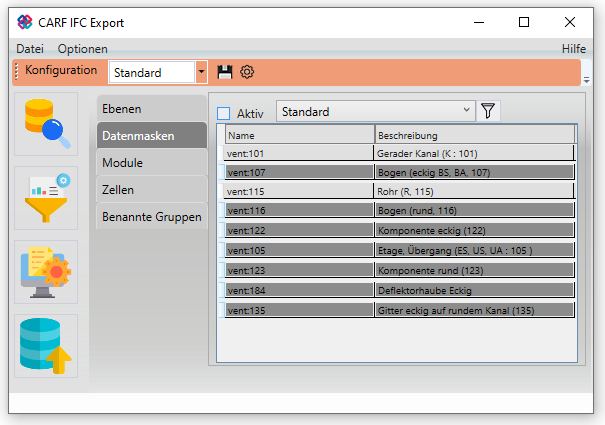This screenshot has height=425, width=605.
Task: Select the vent:105 row
Action: (x=397, y=251)
